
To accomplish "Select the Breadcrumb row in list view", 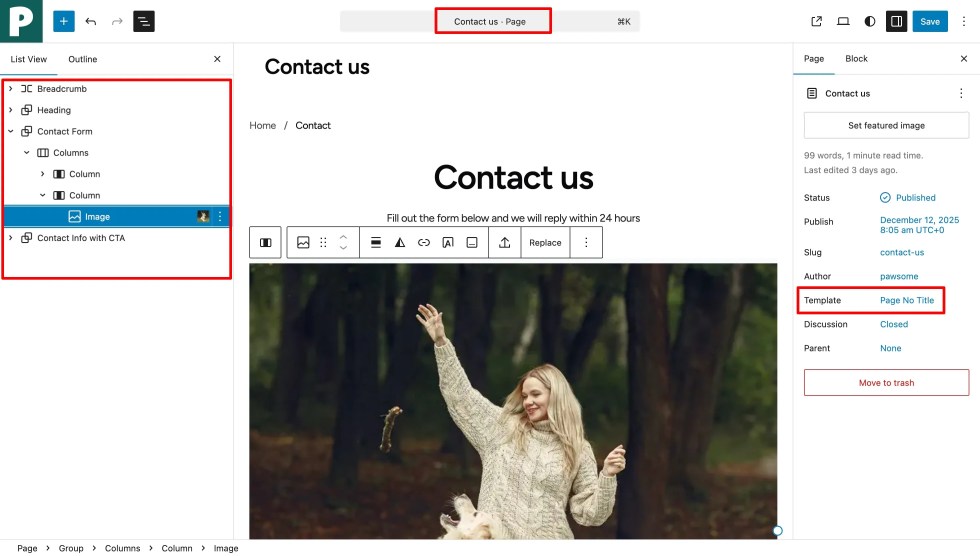I will click(117, 89).
